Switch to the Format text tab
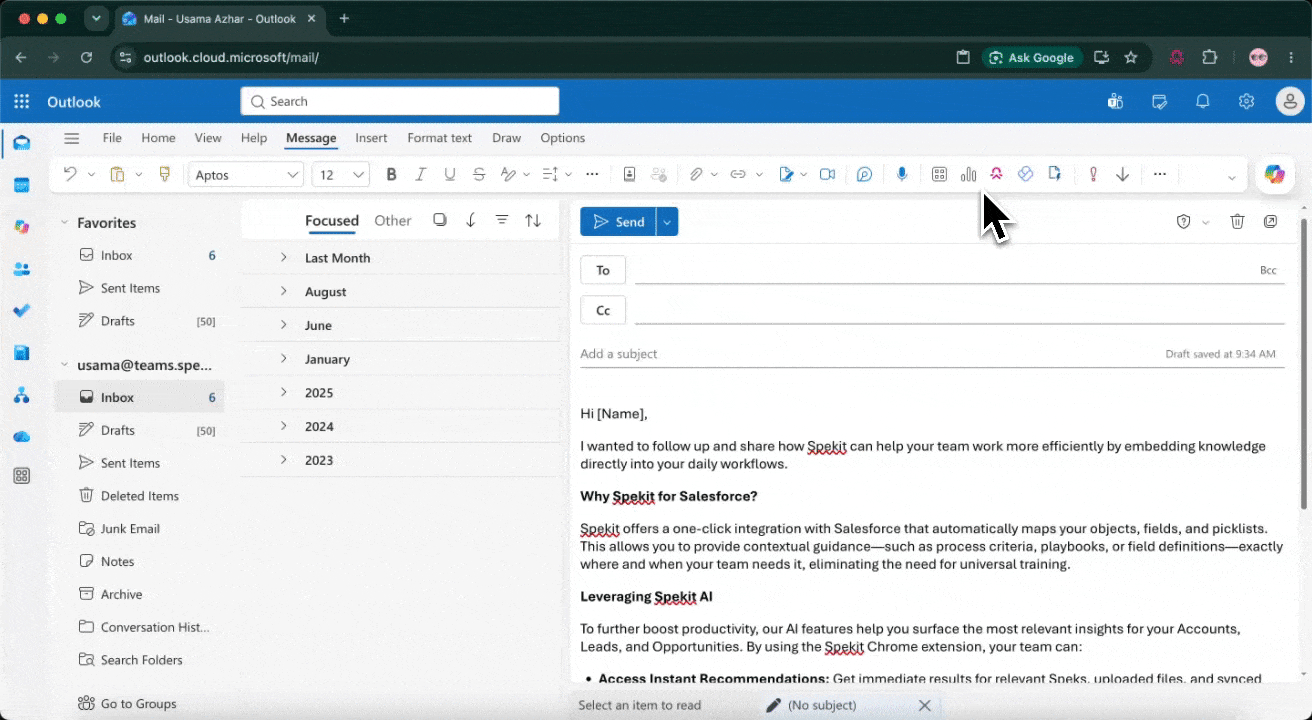 439,138
